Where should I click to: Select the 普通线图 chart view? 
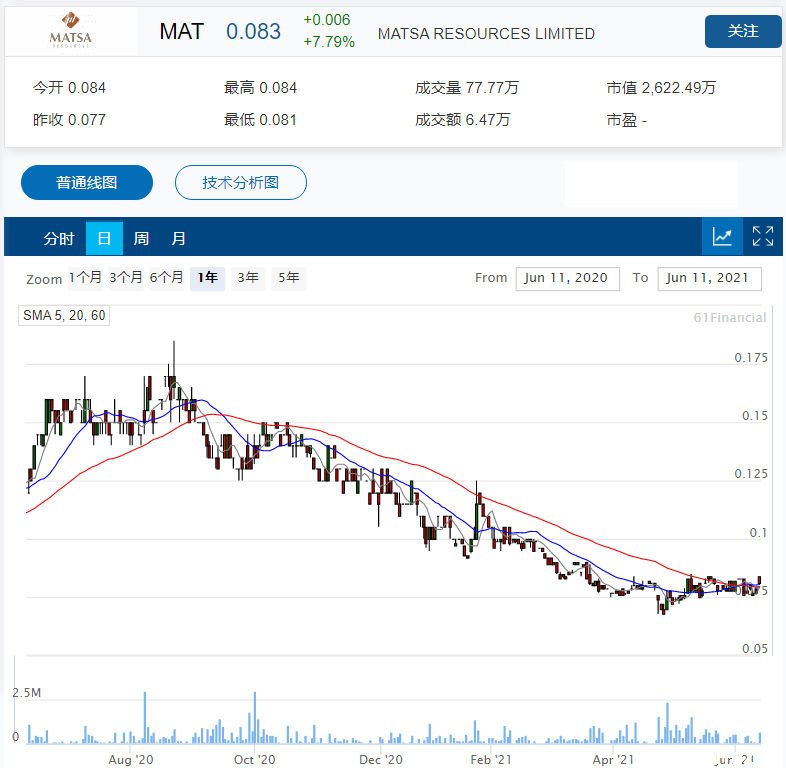coord(87,182)
